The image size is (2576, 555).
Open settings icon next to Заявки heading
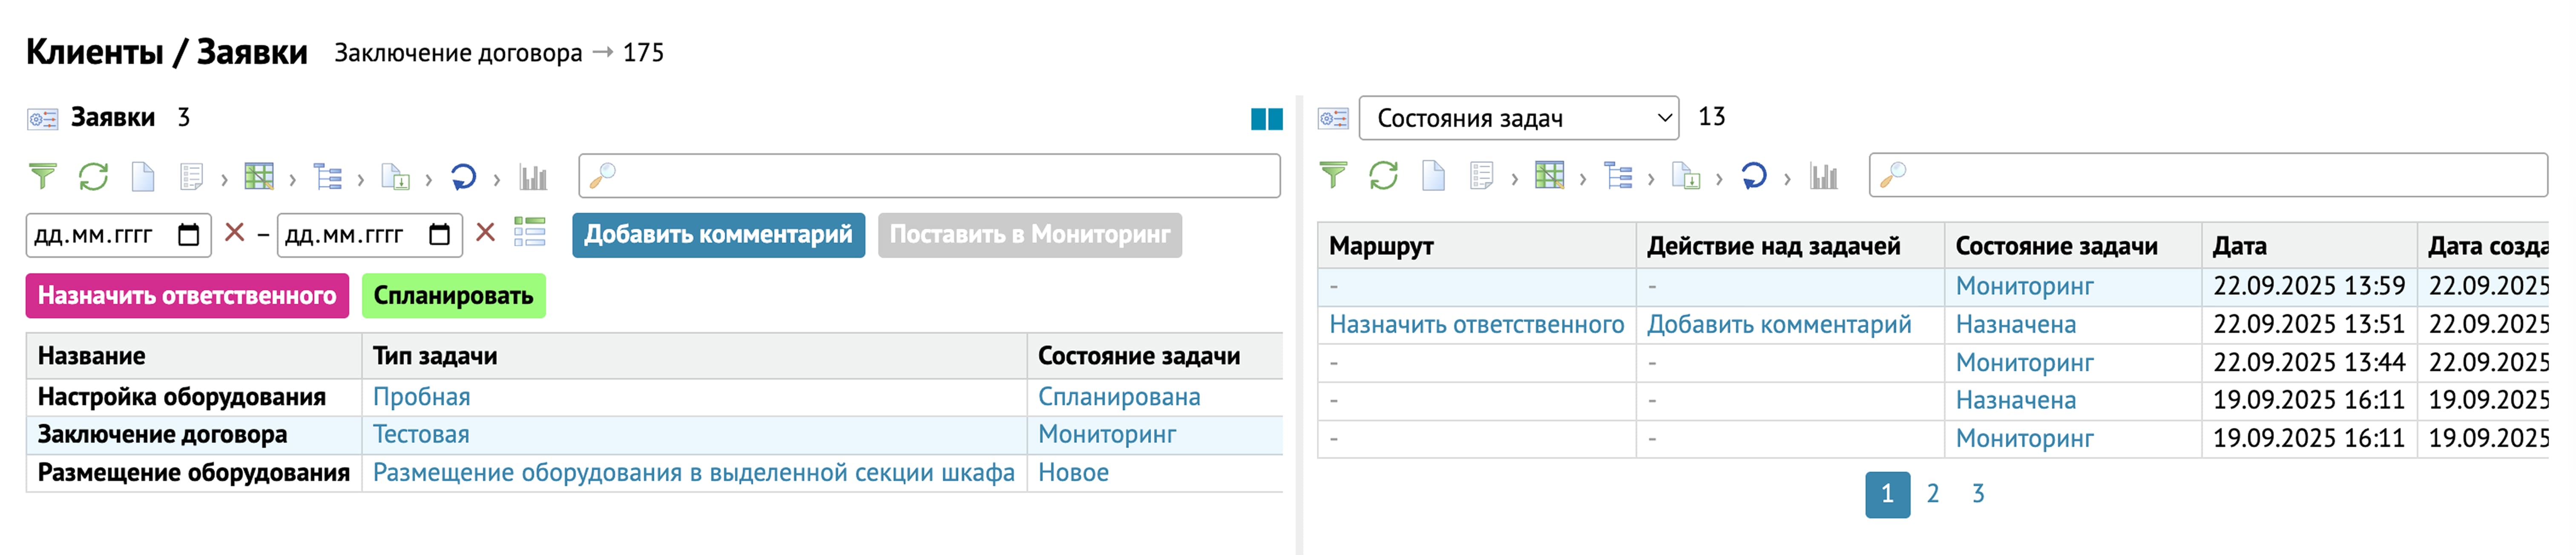(x=42, y=119)
